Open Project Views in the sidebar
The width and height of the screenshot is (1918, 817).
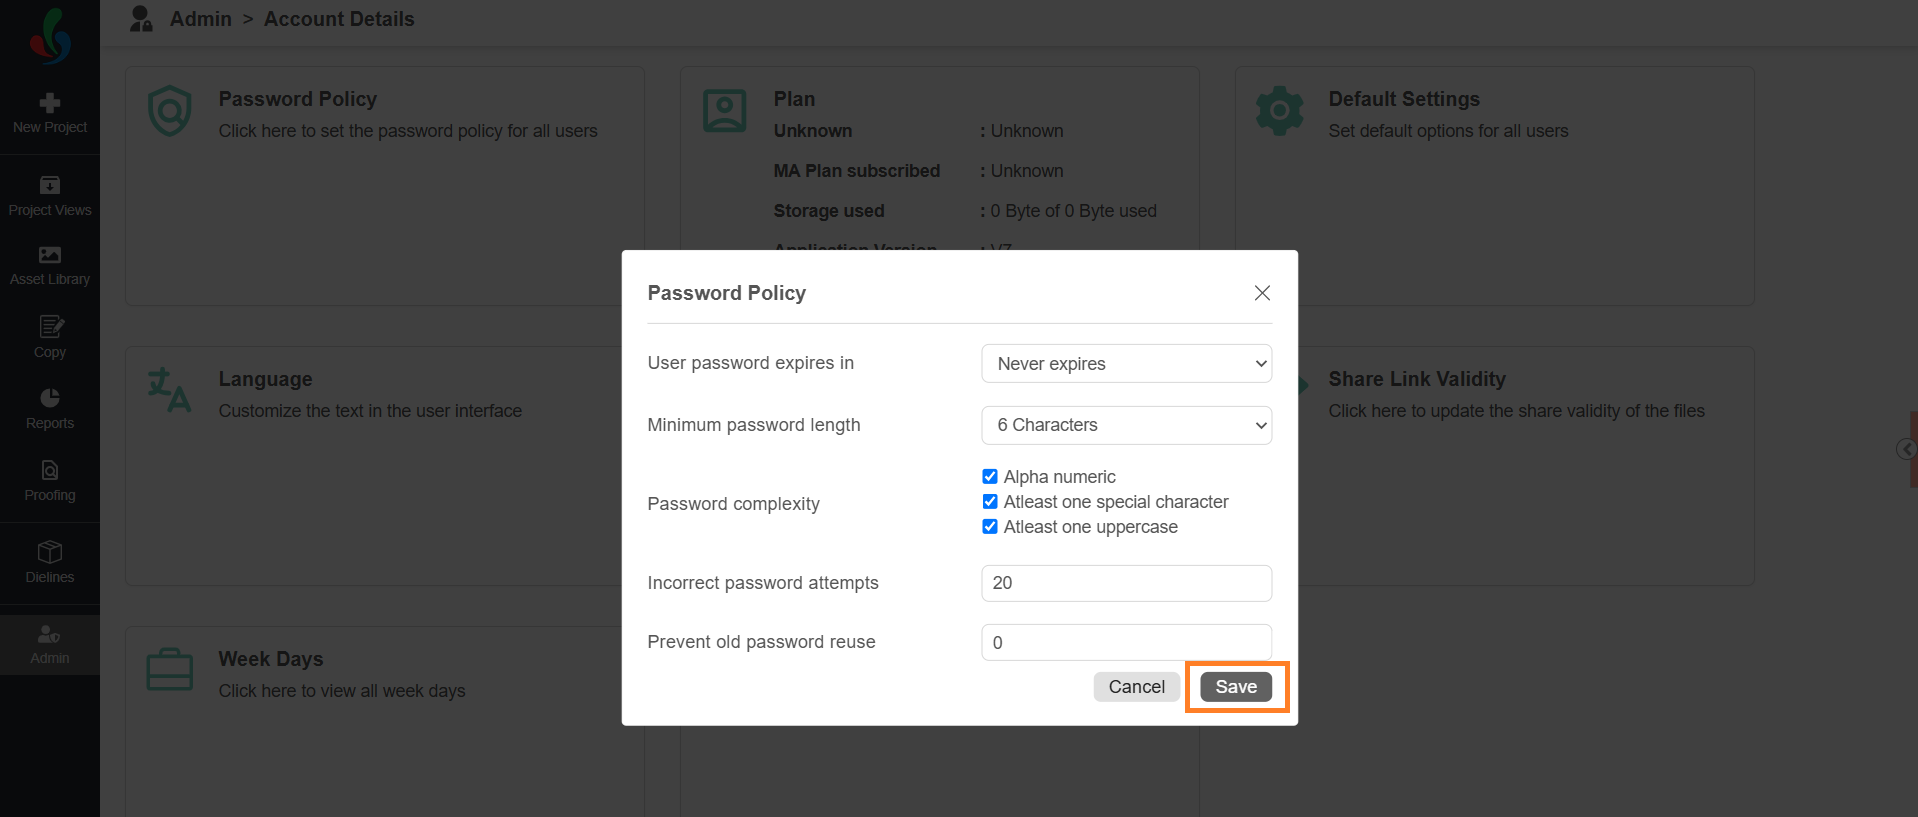[50, 197]
